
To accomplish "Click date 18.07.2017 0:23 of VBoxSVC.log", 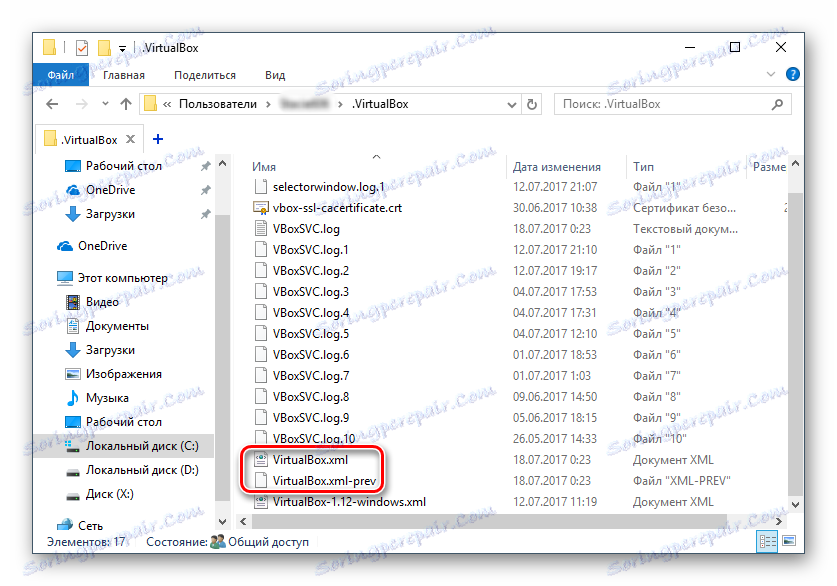I will (x=551, y=229).
